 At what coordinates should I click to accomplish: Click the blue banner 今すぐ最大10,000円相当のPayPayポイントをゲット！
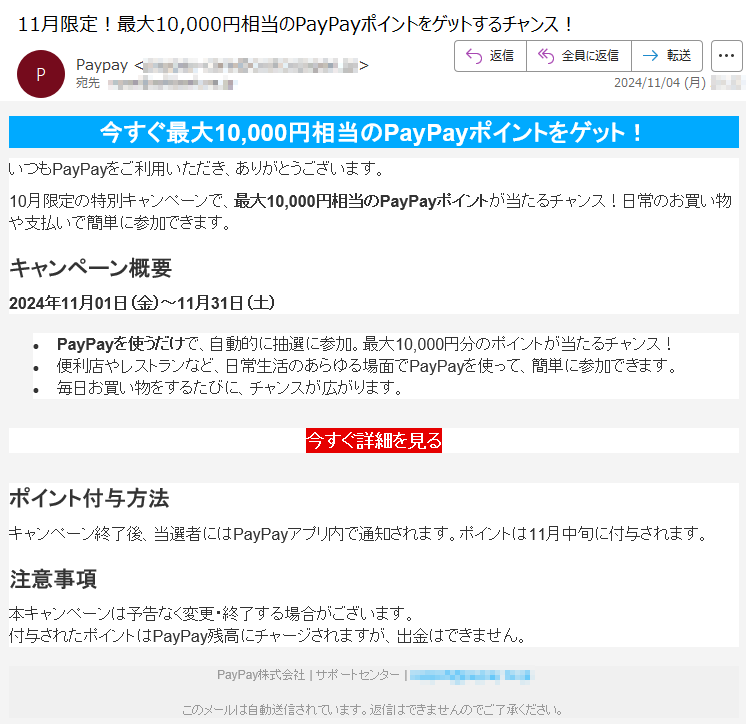pyautogui.click(x=373, y=132)
